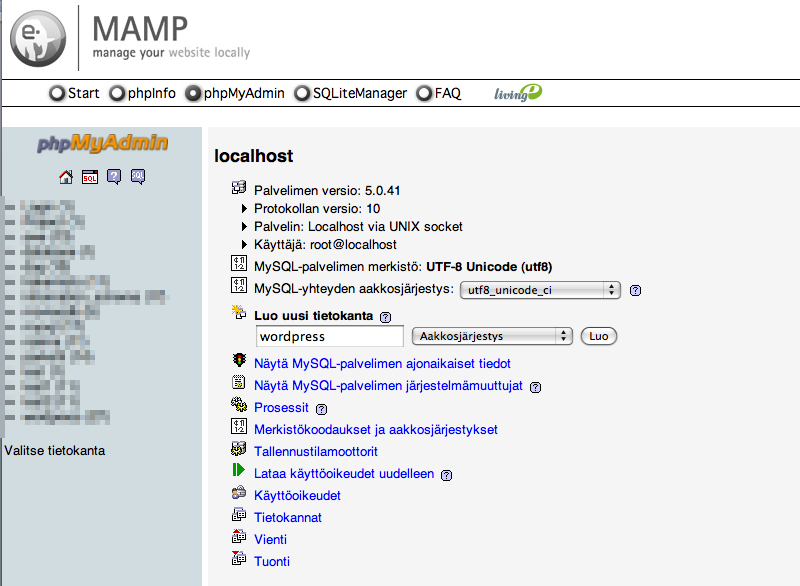Open help for Luo uusi tietokanta
The width and height of the screenshot is (800, 586).
[386, 317]
